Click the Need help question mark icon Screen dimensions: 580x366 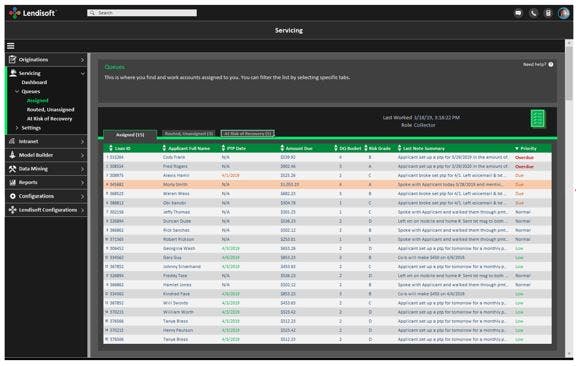(x=551, y=64)
